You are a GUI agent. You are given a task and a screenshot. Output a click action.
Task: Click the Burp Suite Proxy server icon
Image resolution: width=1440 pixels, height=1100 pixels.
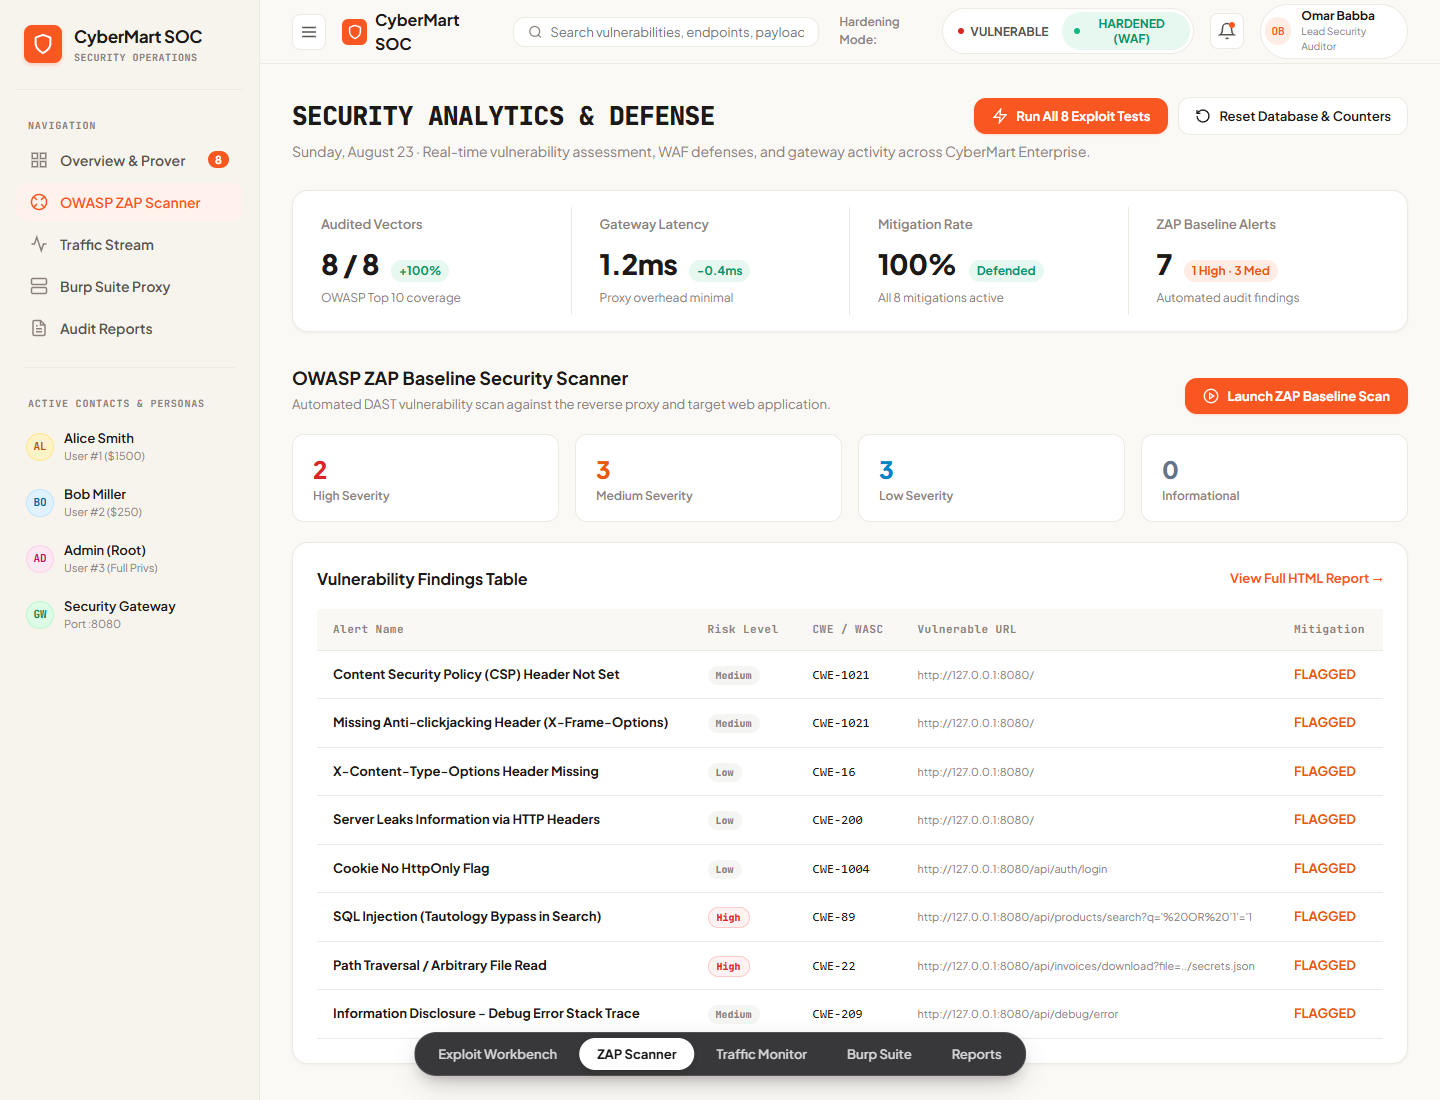click(x=39, y=286)
